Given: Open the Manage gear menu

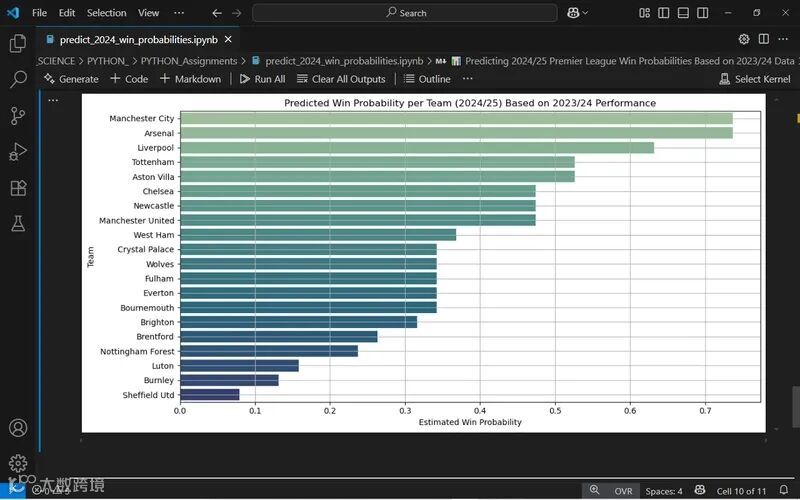Looking at the screenshot, I should click(x=18, y=463).
